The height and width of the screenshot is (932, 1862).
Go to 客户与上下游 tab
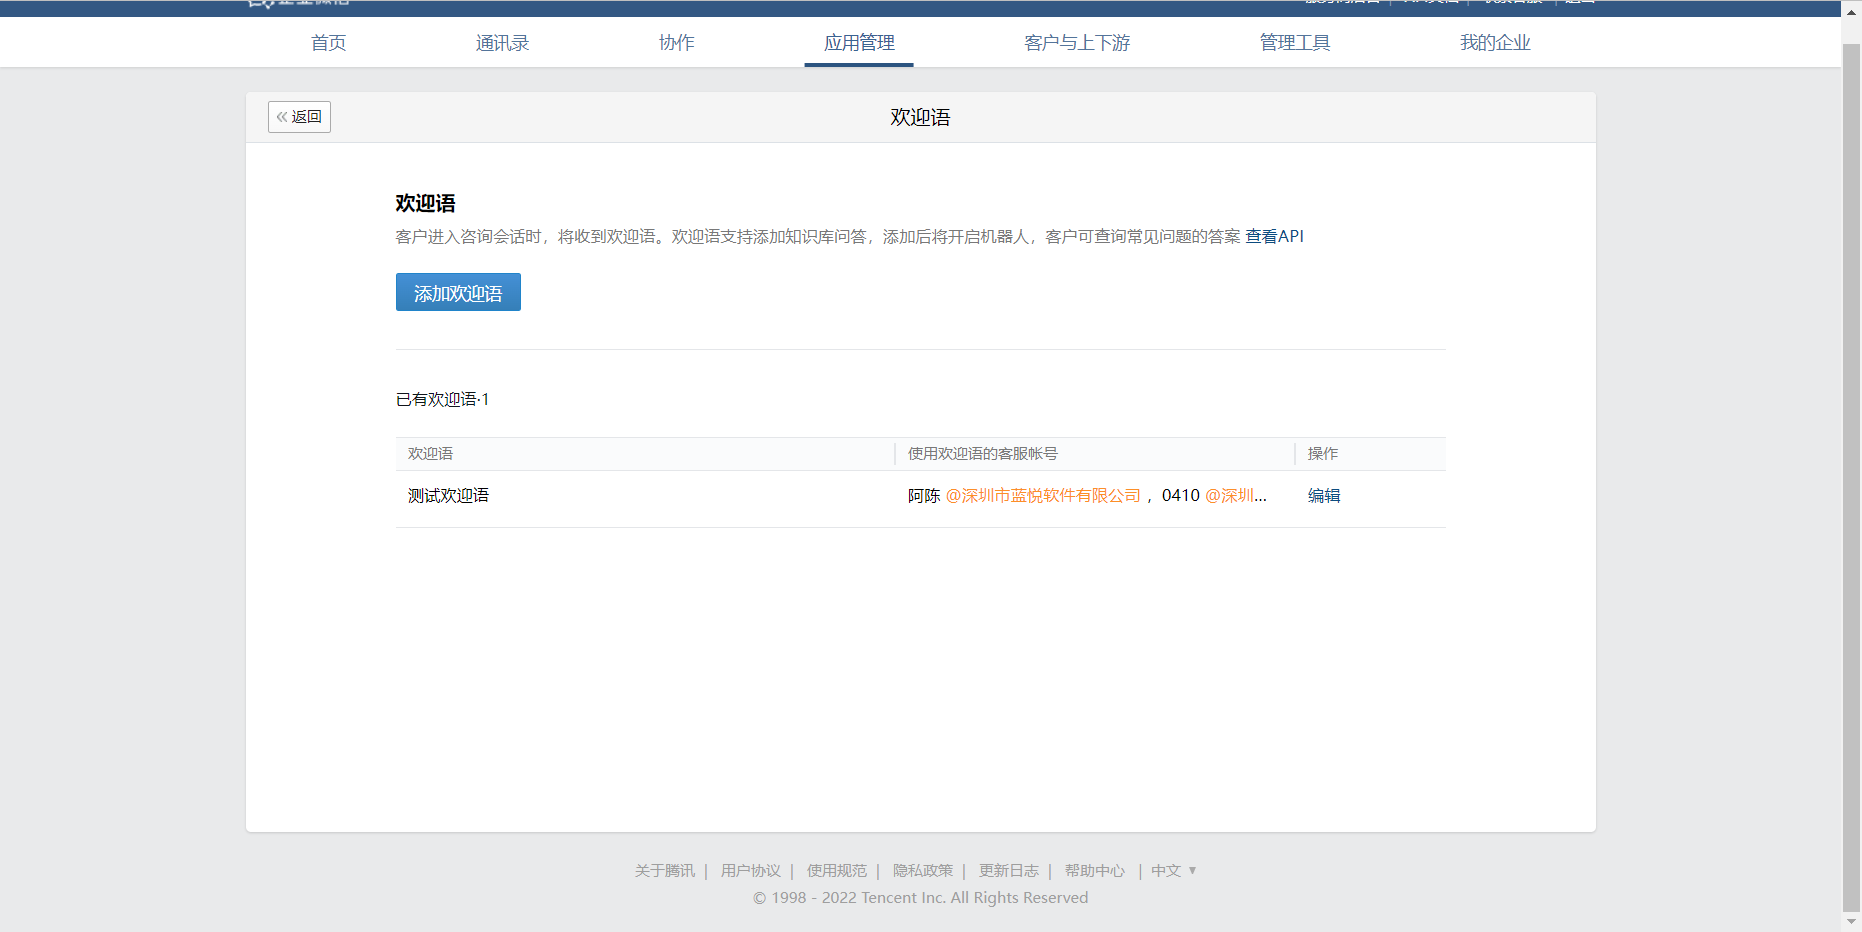click(x=1077, y=43)
